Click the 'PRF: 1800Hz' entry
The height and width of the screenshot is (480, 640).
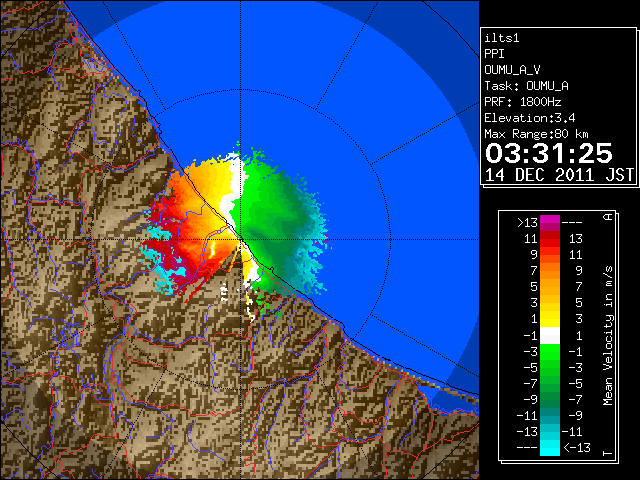(x=523, y=102)
